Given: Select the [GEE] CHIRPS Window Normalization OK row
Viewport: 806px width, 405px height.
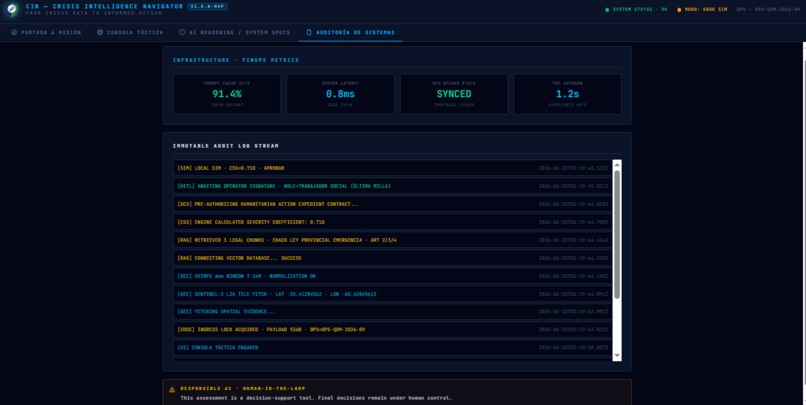Looking at the screenshot, I should pyautogui.click(x=393, y=276).
